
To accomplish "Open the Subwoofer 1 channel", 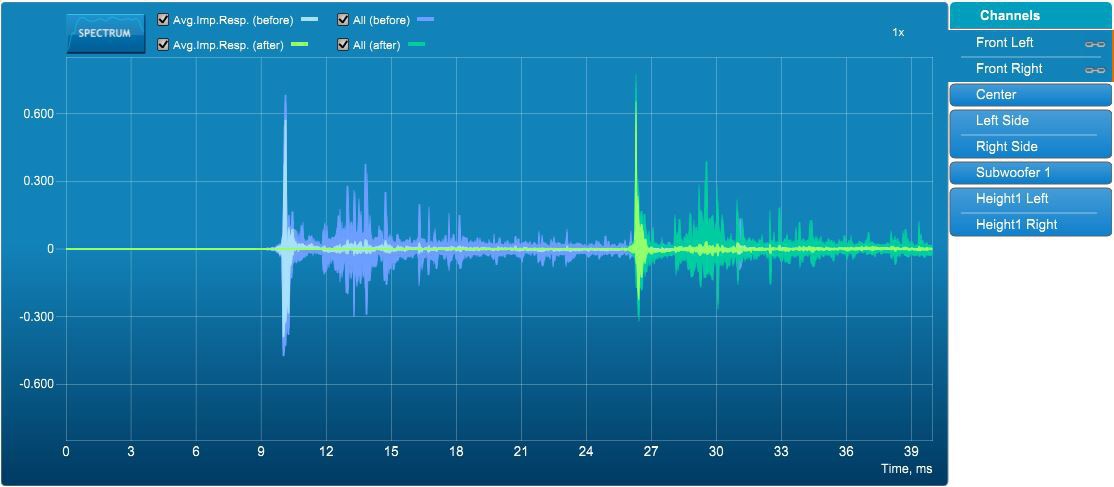I will (x=1013, y=173).
